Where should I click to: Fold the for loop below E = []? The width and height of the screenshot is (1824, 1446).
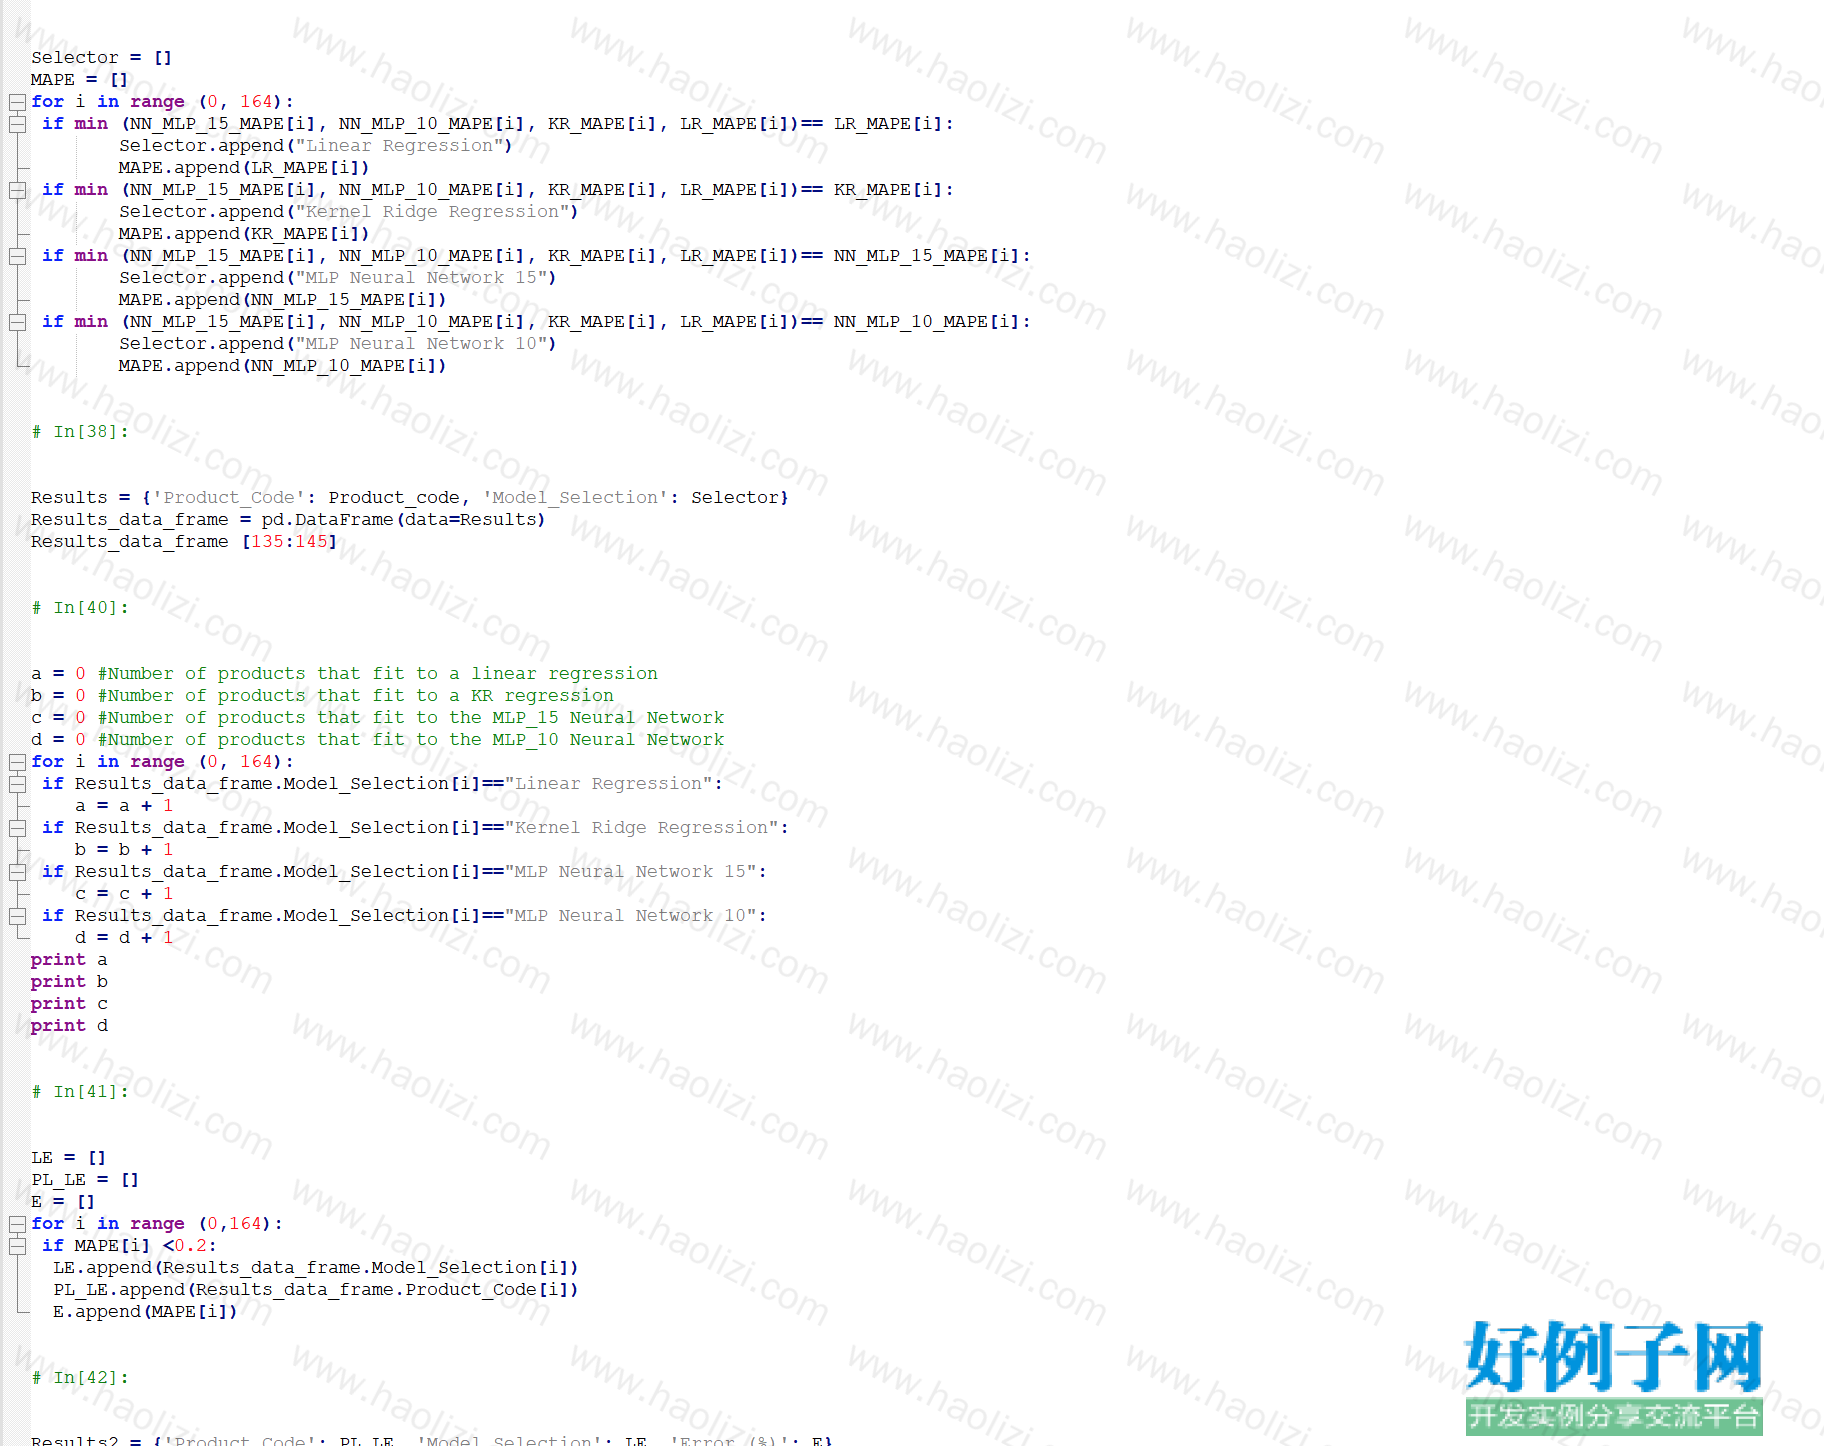pos(17,1224)
